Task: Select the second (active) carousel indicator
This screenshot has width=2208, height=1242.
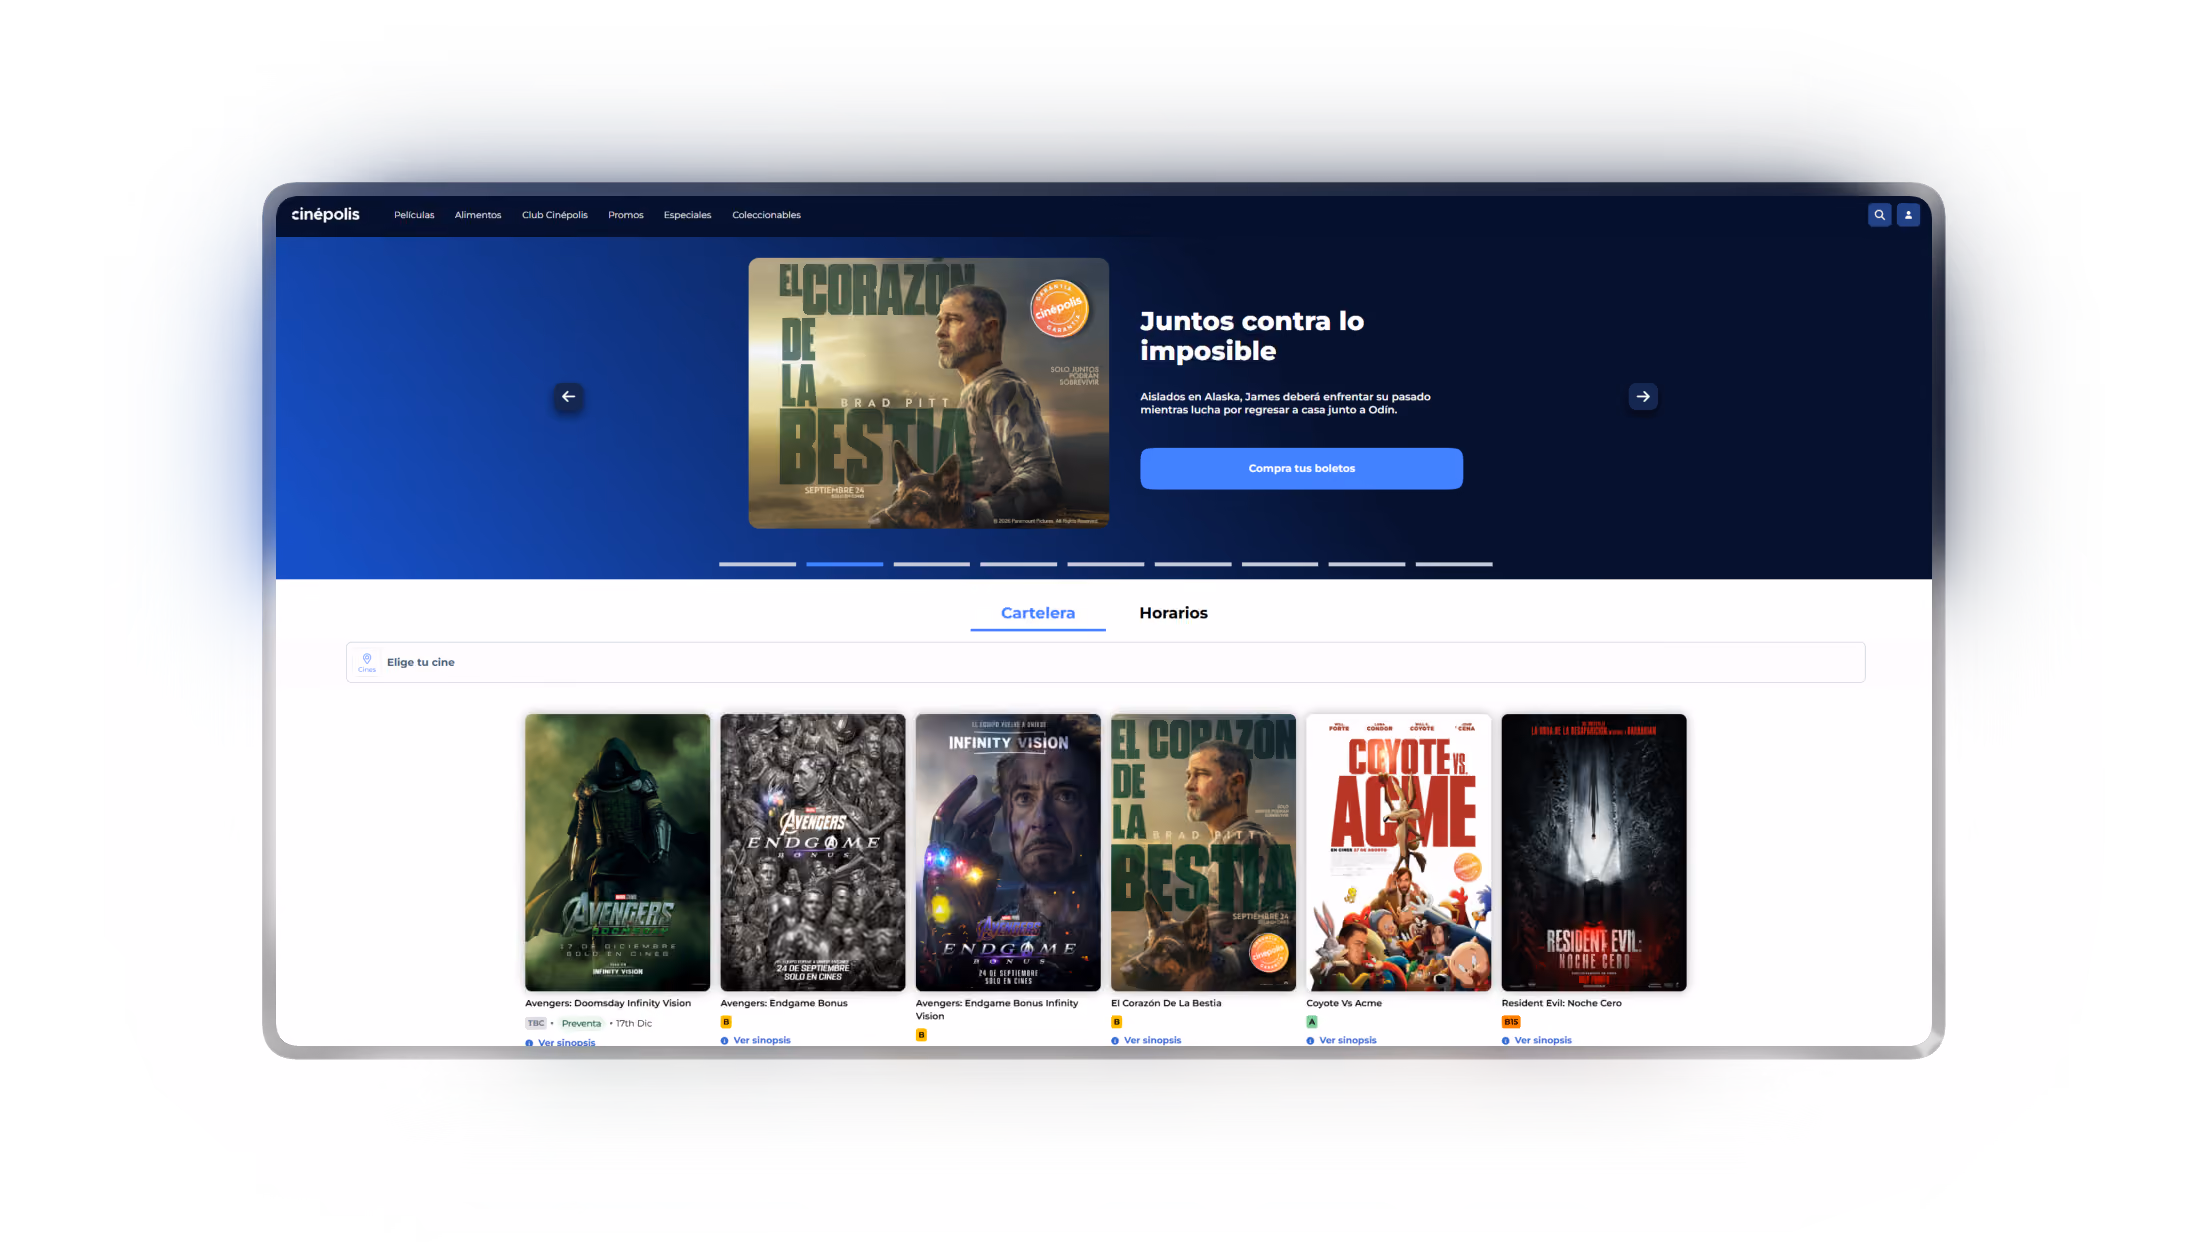Action: coord(845,564)
